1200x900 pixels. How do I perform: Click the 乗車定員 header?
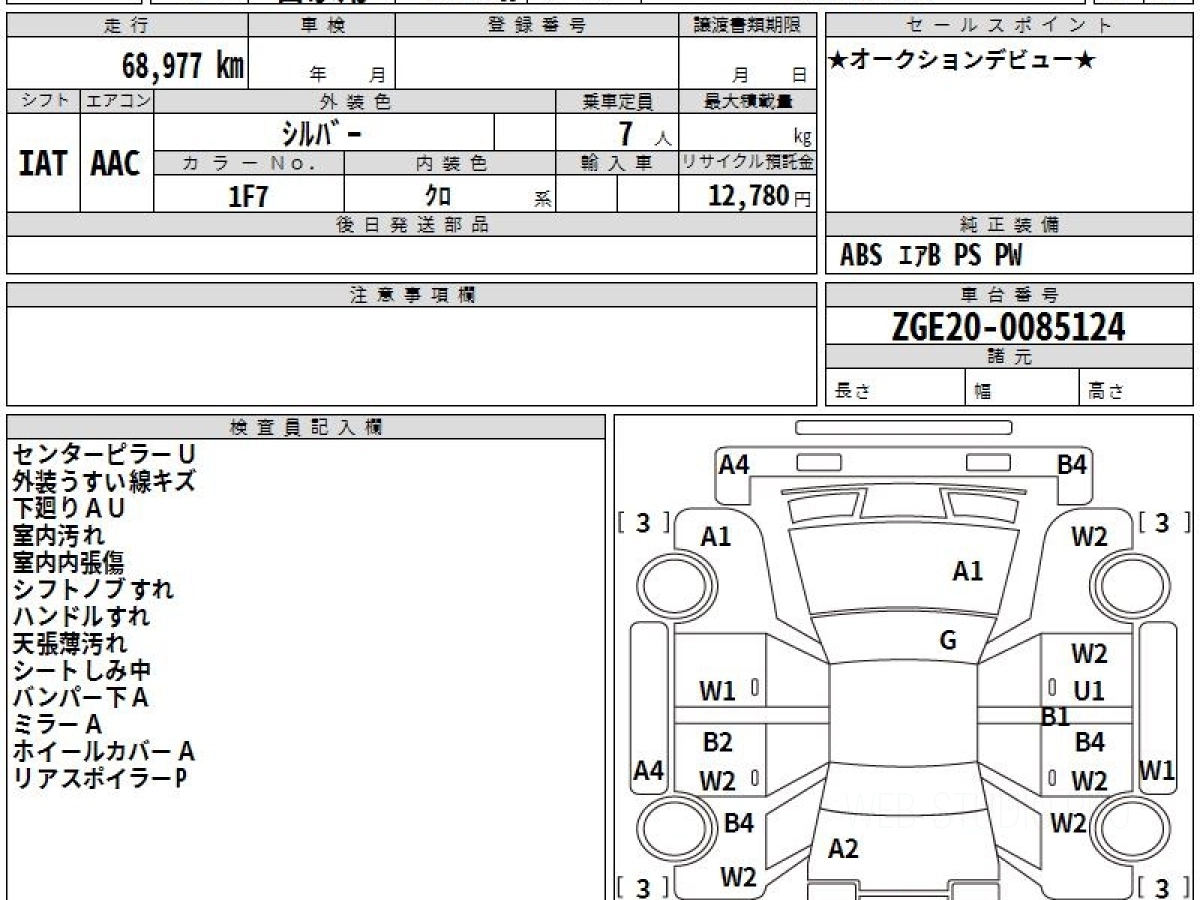[x=617, y=101]
